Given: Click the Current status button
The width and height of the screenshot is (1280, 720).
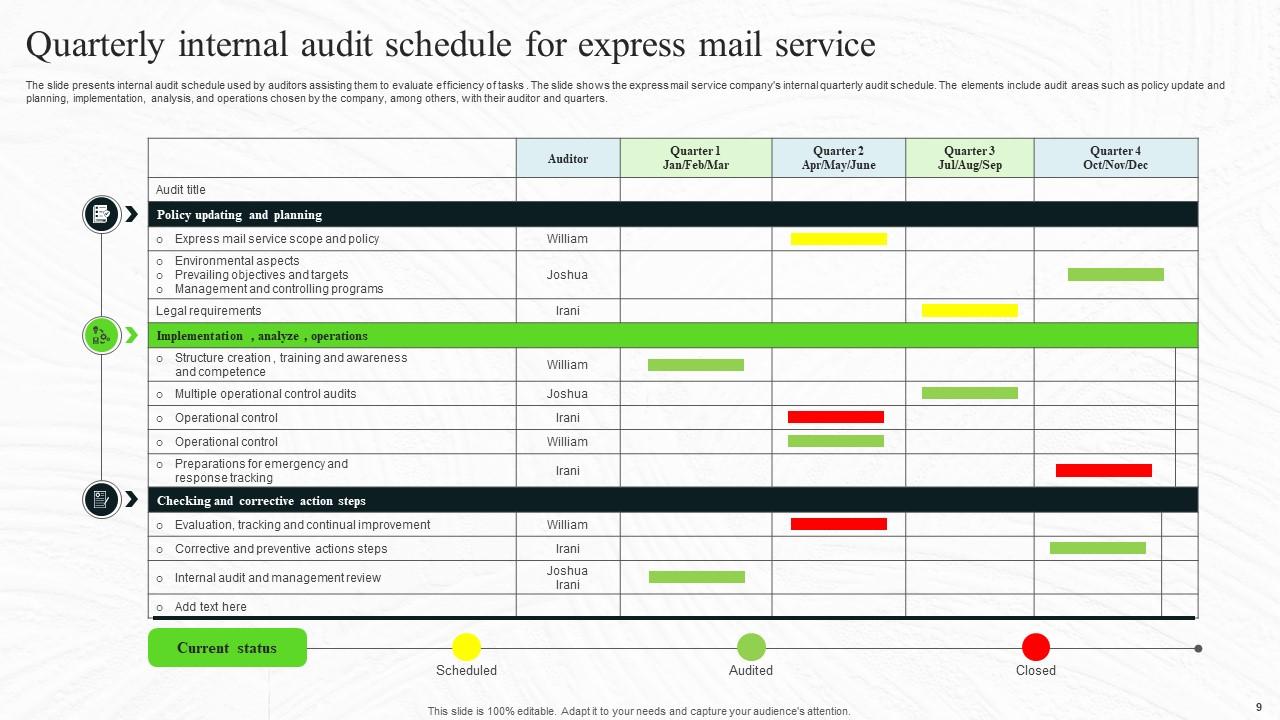Looking at the screenshot, I should pos(227,647).
